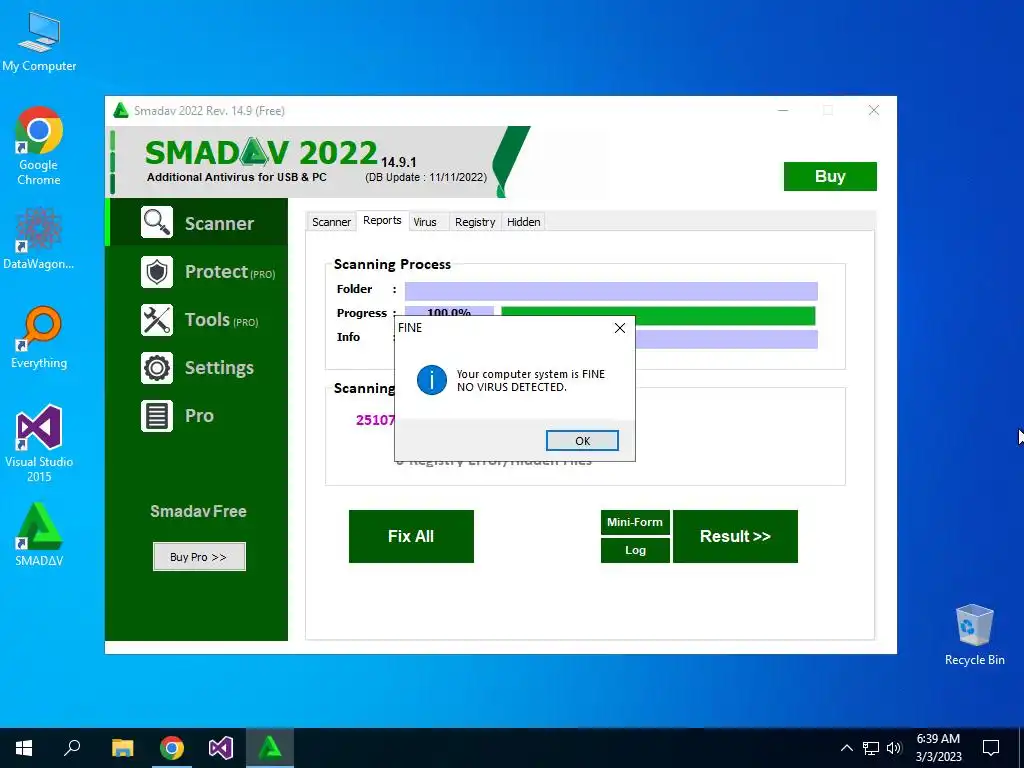This screenshot has height=768, width=1024.
Task: Open the Everything search desktop shortcut
Action: point(39,338)
